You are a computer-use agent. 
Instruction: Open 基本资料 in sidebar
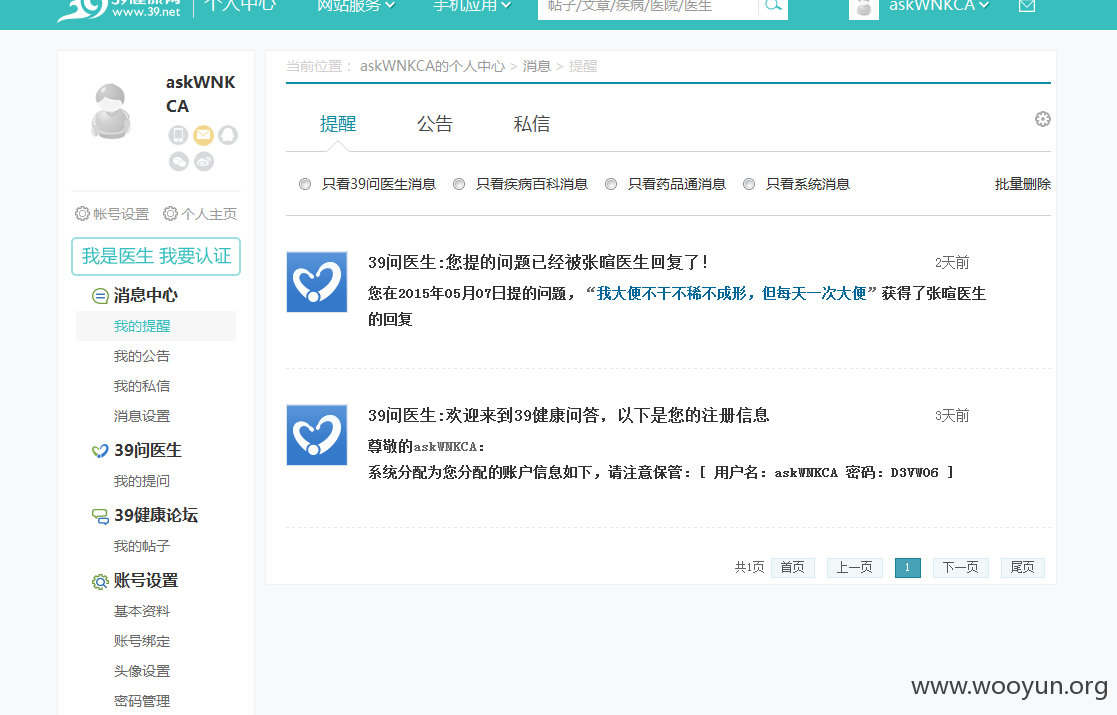[x=142, y=612]
